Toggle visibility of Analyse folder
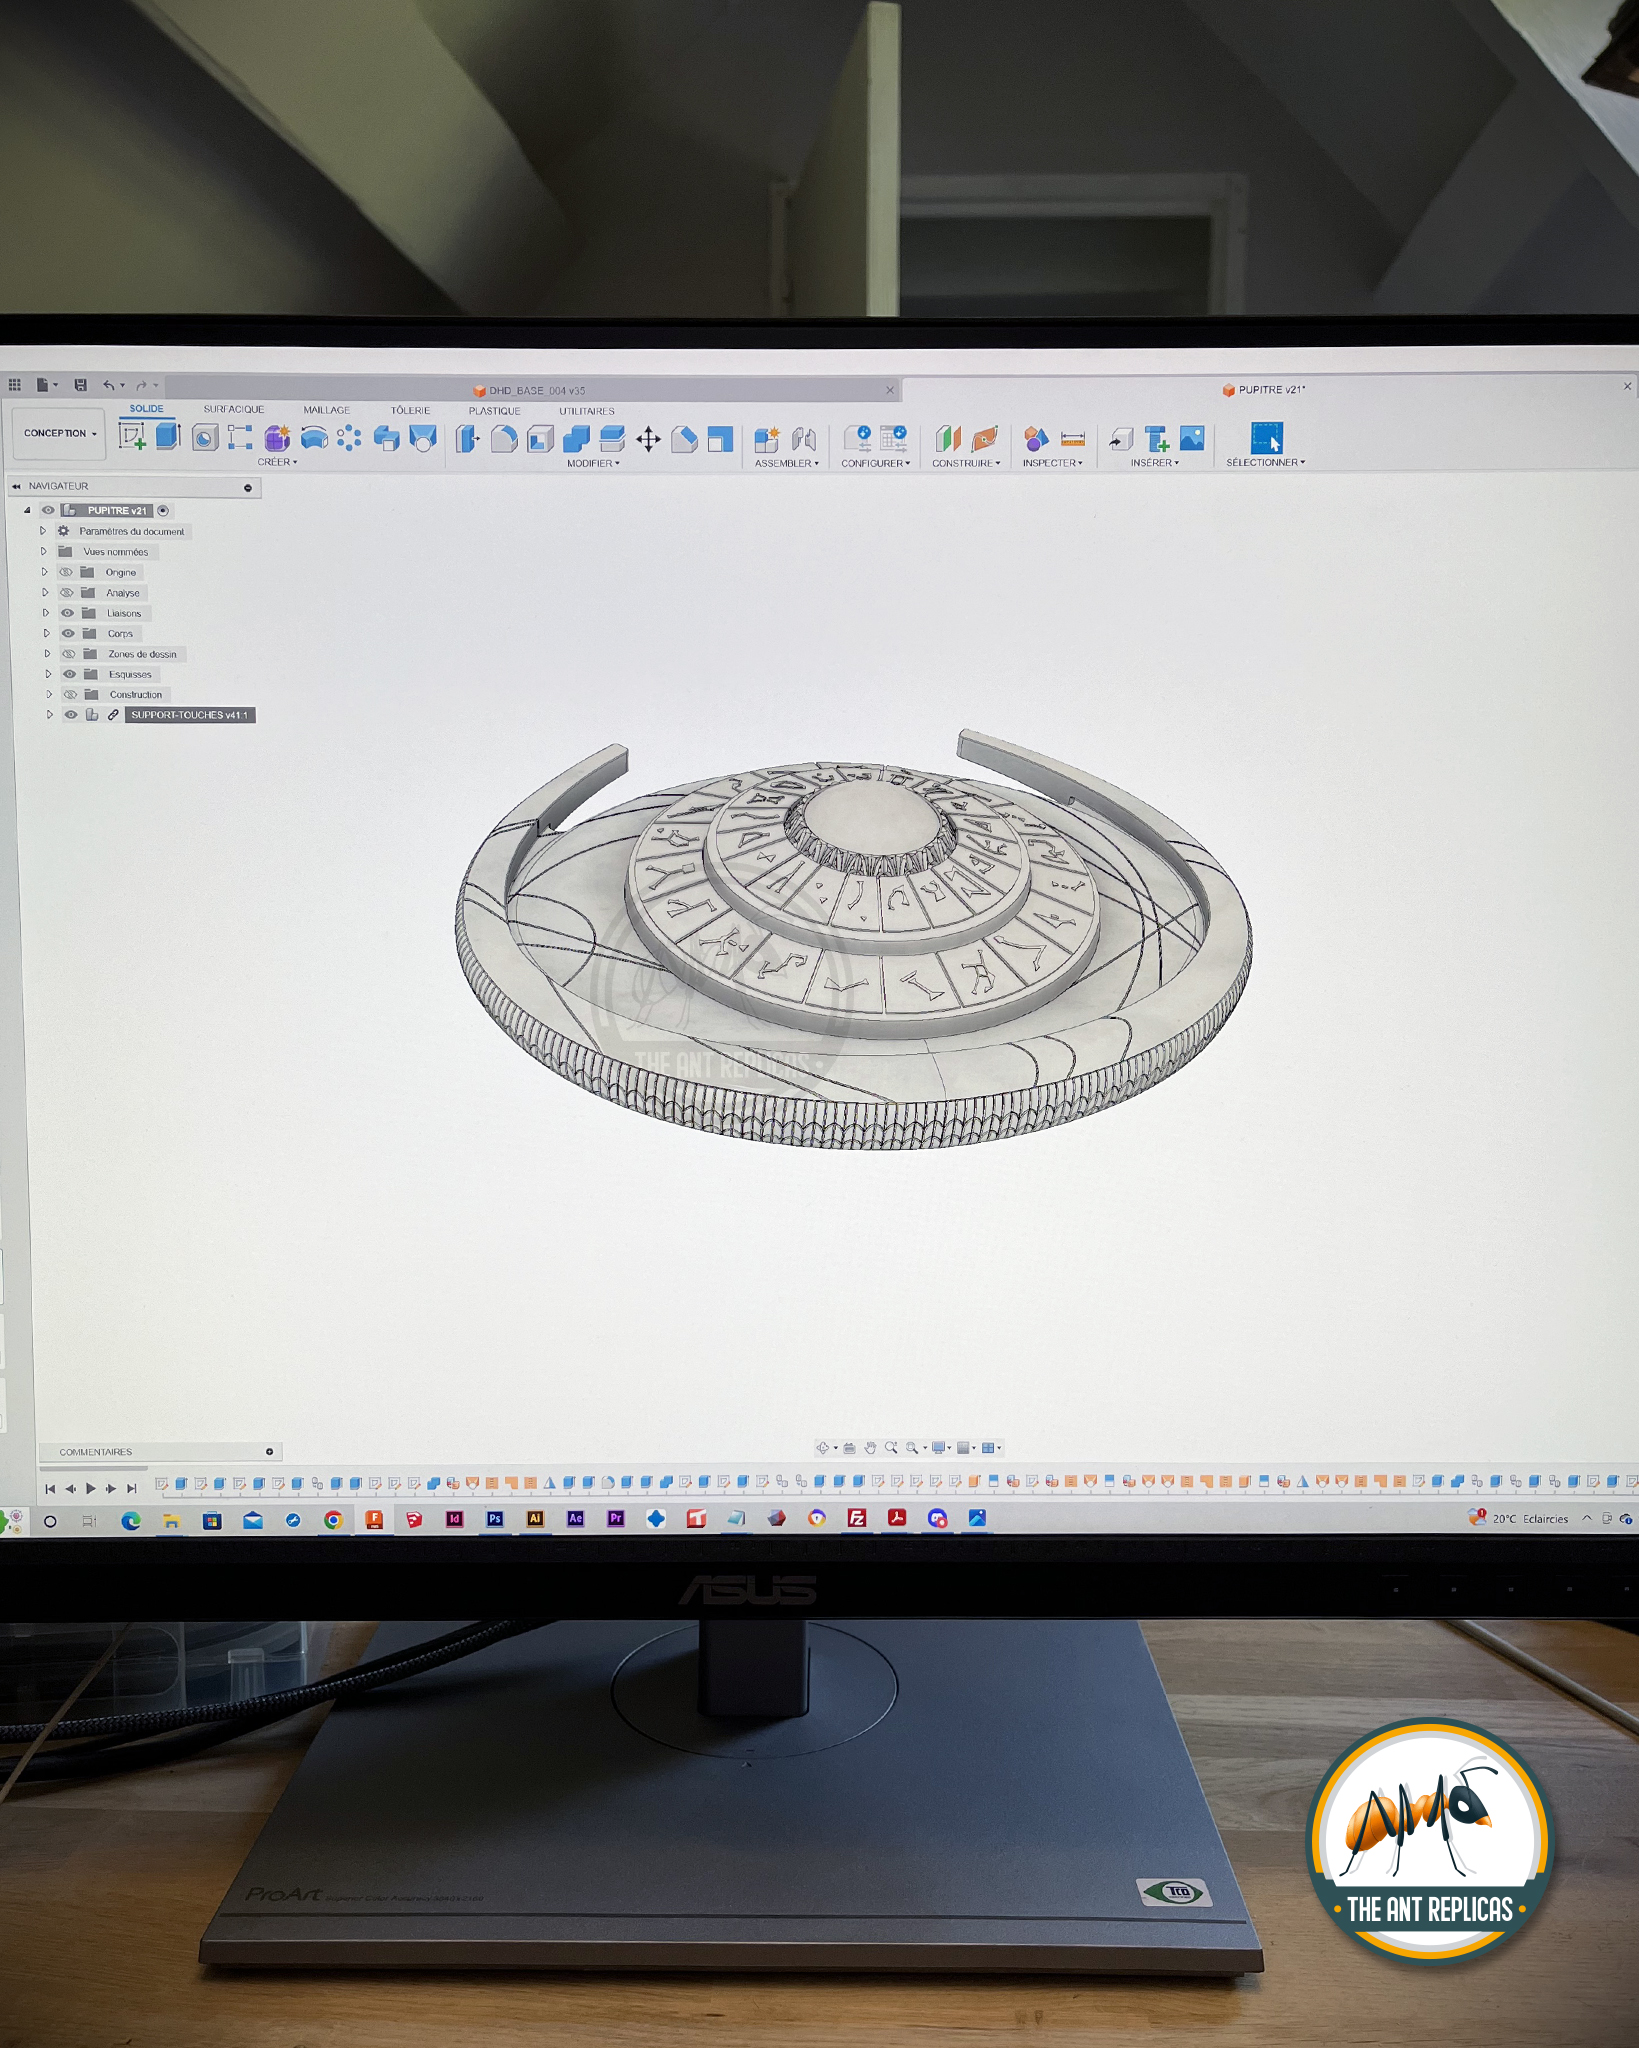Image resolution: width=1639 pixels, height=2048 pixels. click(x=66, y=592)
